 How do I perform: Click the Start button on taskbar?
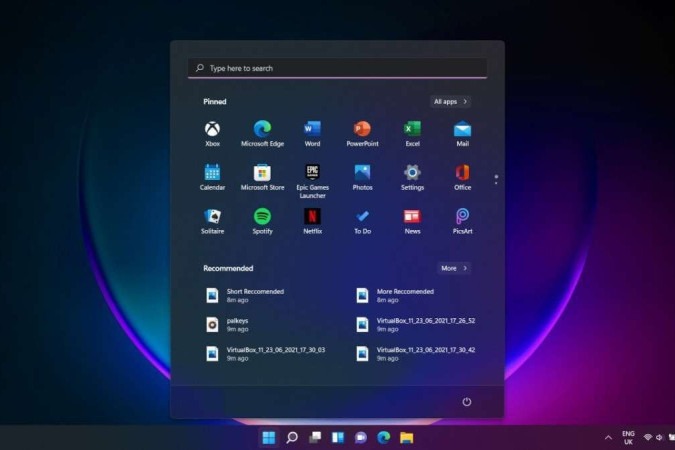[269, 438]
